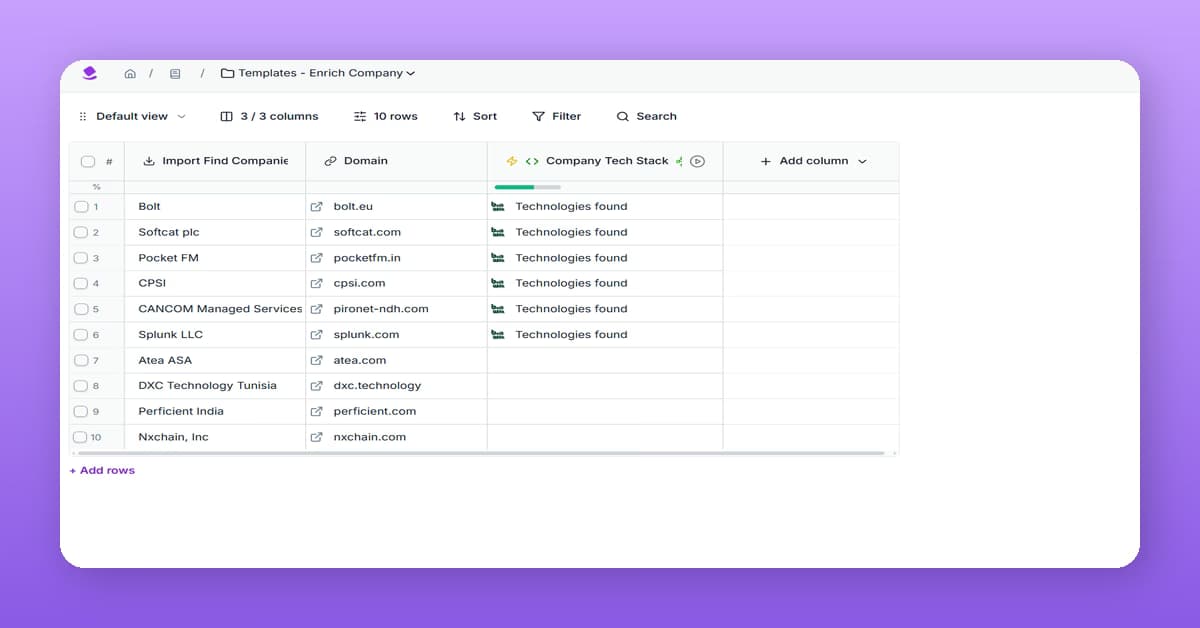Run the Company Tech Stack column via play icon
The height and width of the screenshot is (628, 1200).
click(x=698, y=161)
